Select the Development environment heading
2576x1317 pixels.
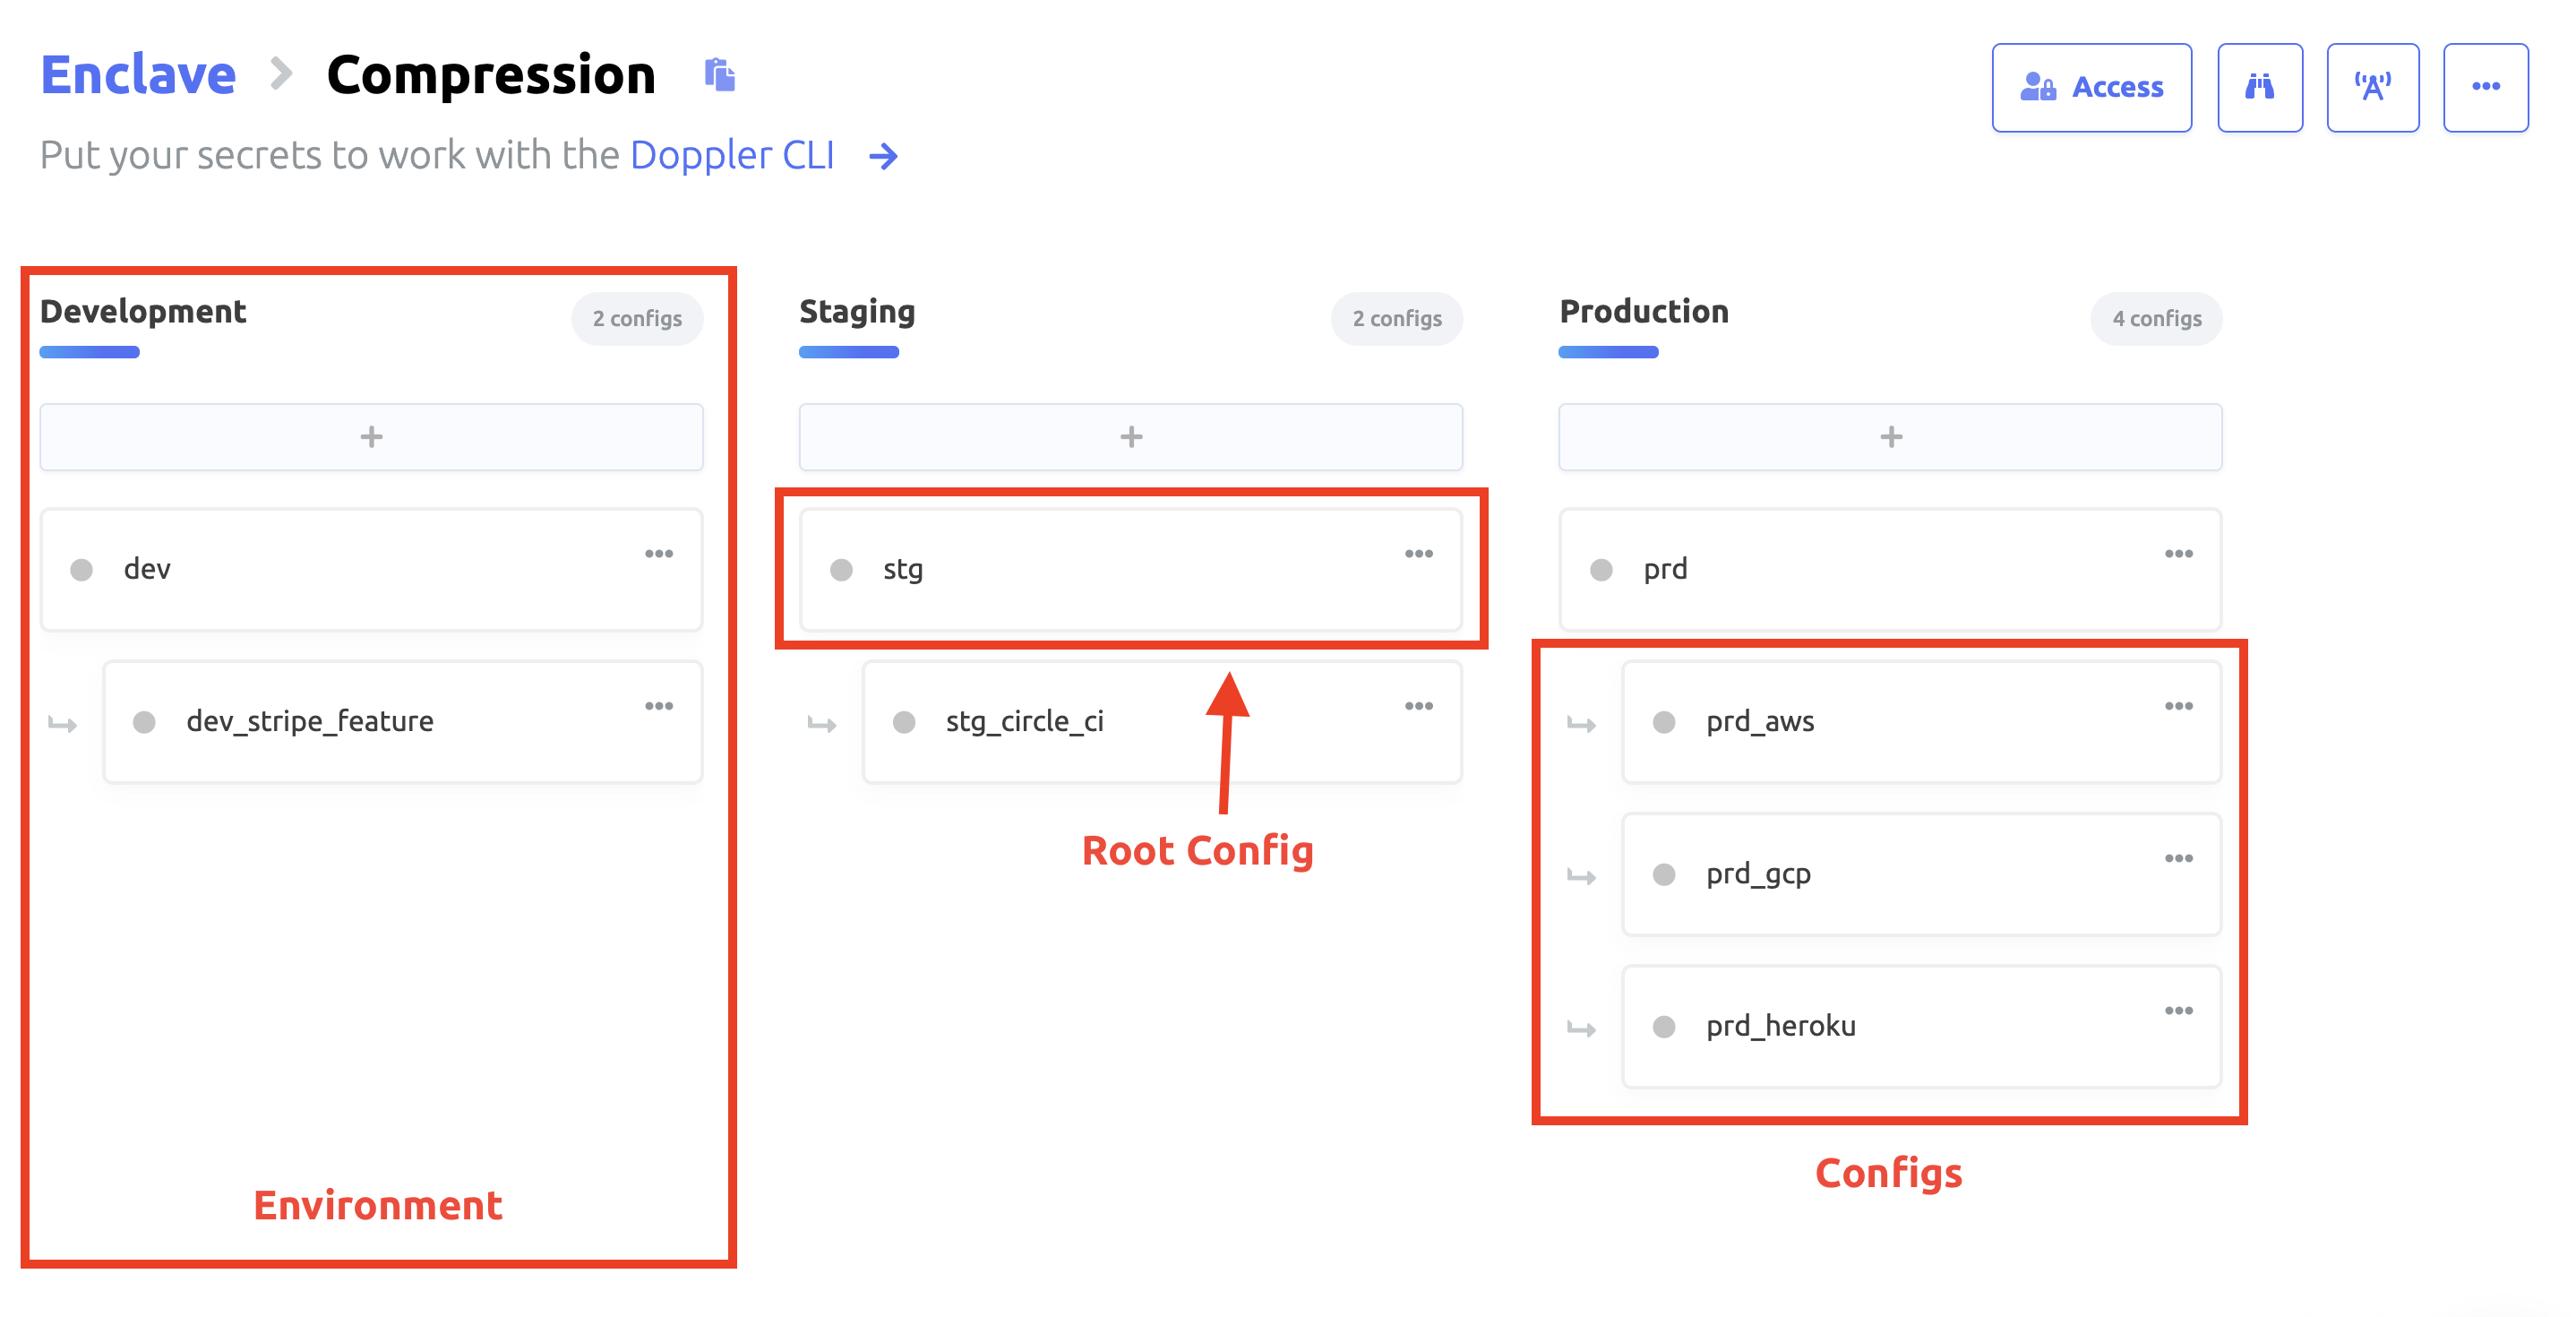[143, 312]
